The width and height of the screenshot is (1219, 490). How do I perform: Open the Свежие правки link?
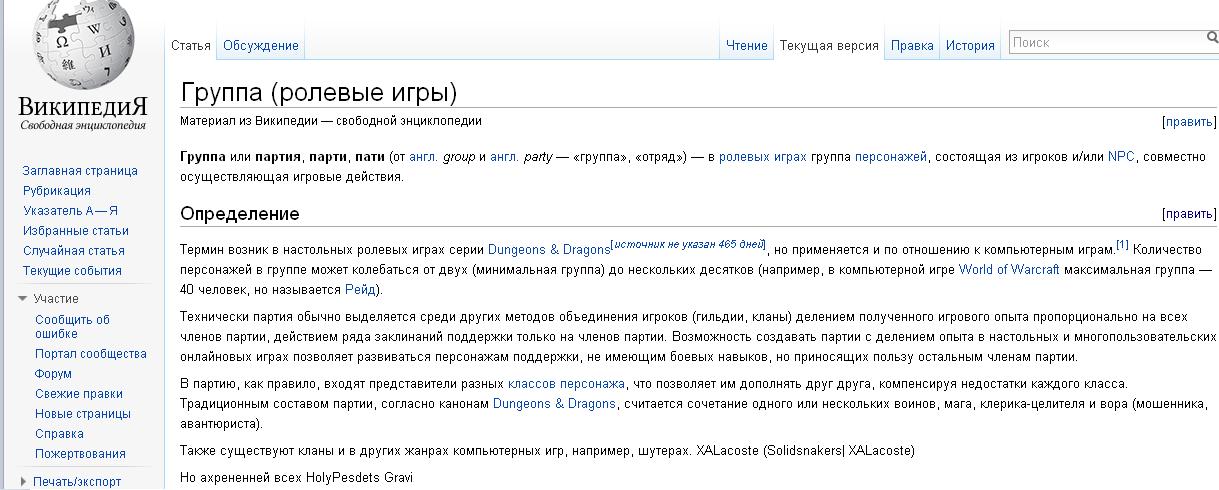coord(78,393)
